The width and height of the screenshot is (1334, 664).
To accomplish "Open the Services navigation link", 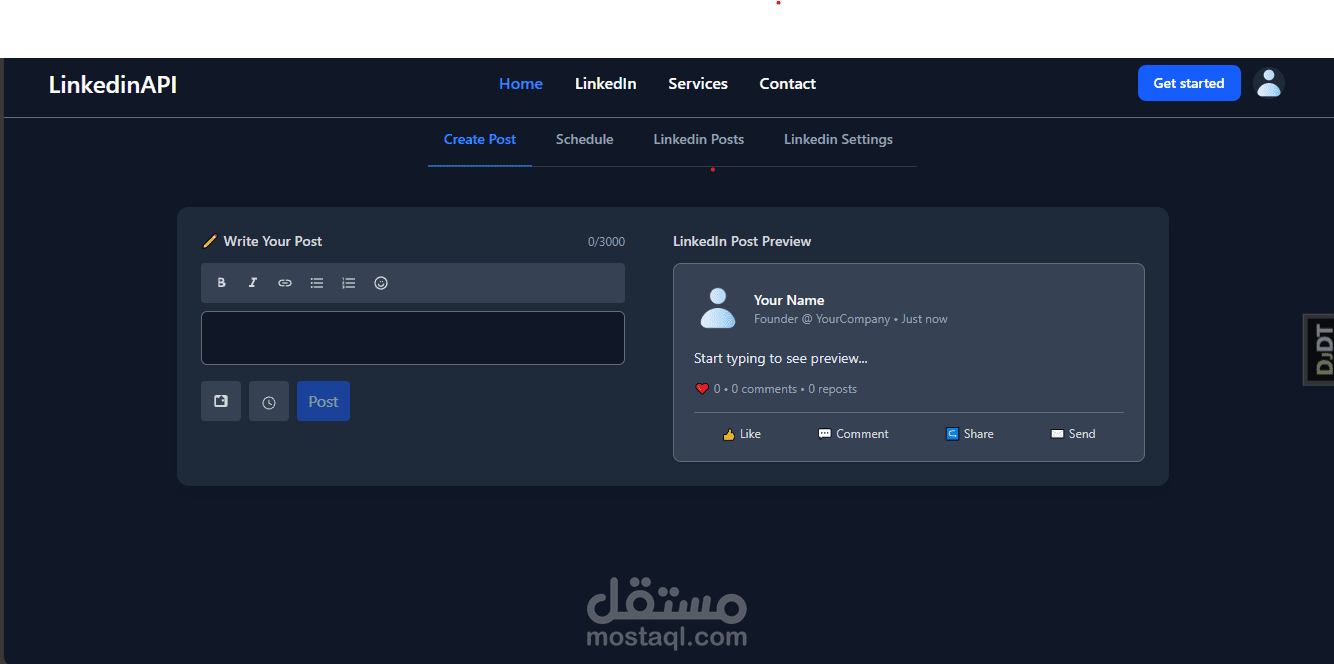I will [x=698, y=84].
